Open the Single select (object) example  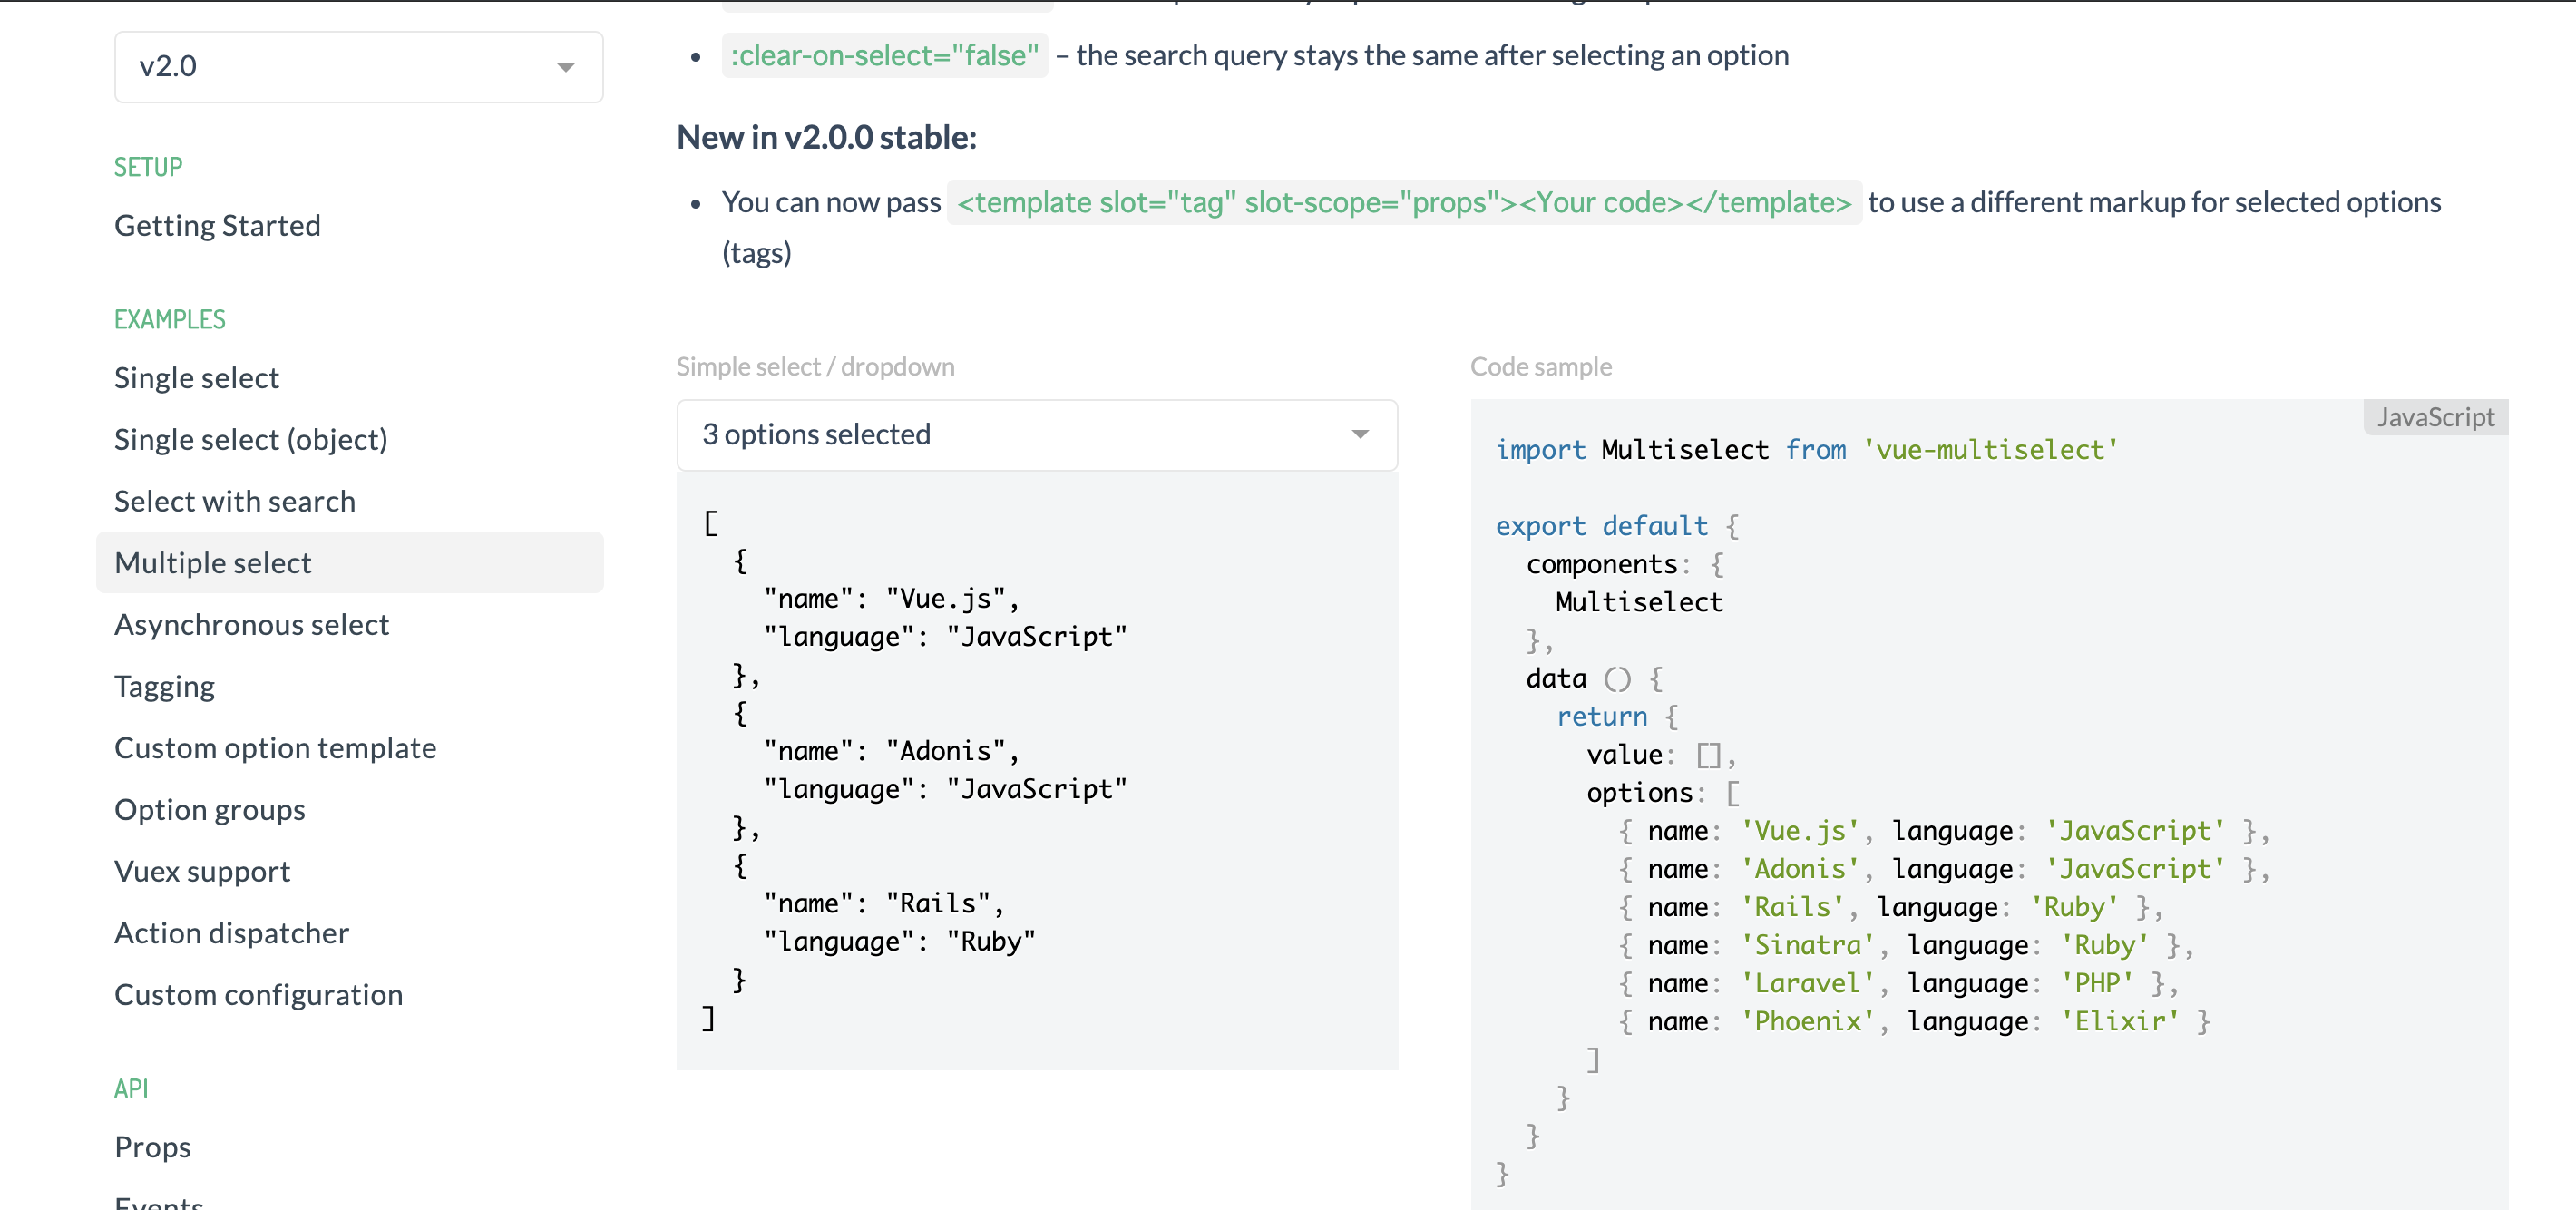pyautogui.click(x=251, y=439)
